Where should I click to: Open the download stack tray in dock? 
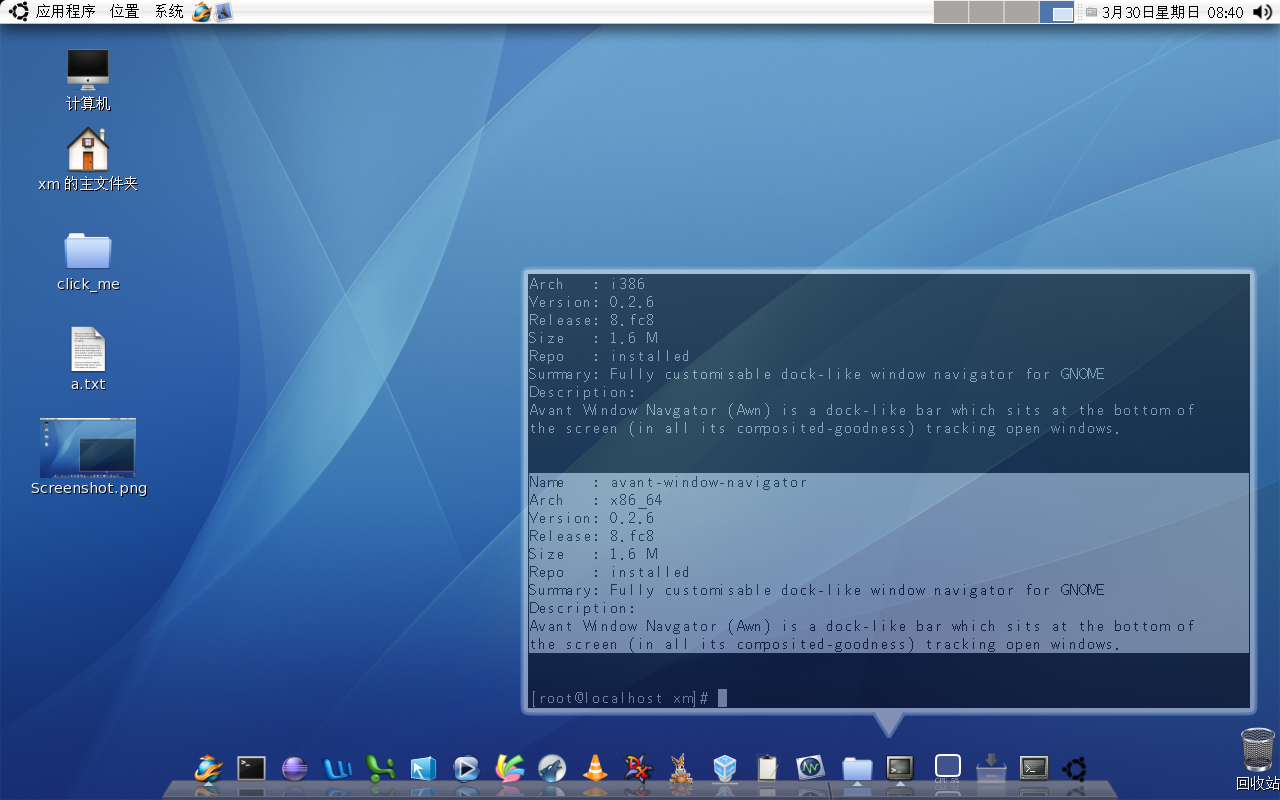point(991,768)
